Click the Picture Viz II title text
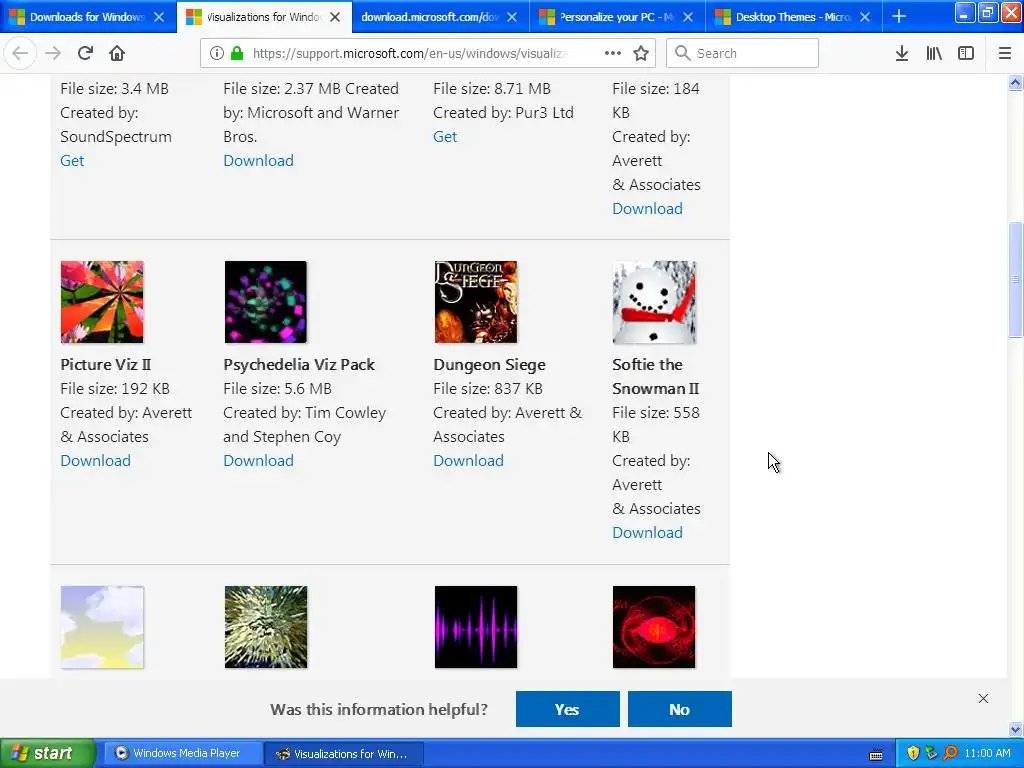This screenshot has width=1024, height=768. (106, 364)
